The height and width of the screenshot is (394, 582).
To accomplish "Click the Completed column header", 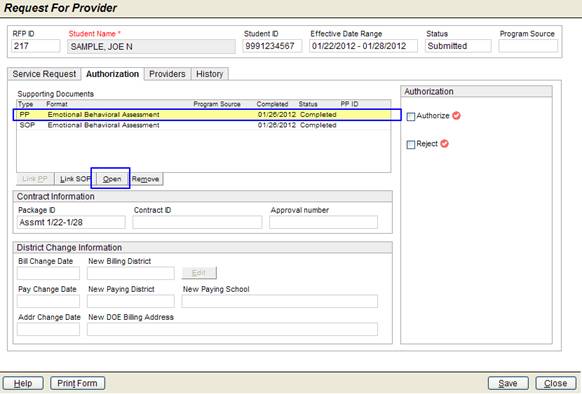I will [x=272, y=104].
